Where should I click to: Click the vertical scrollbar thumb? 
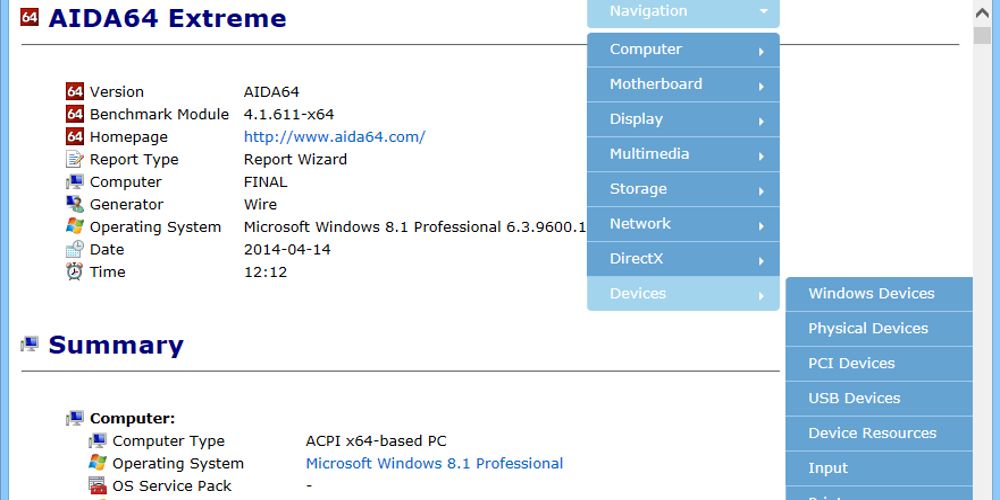click(x=982, y=36)
